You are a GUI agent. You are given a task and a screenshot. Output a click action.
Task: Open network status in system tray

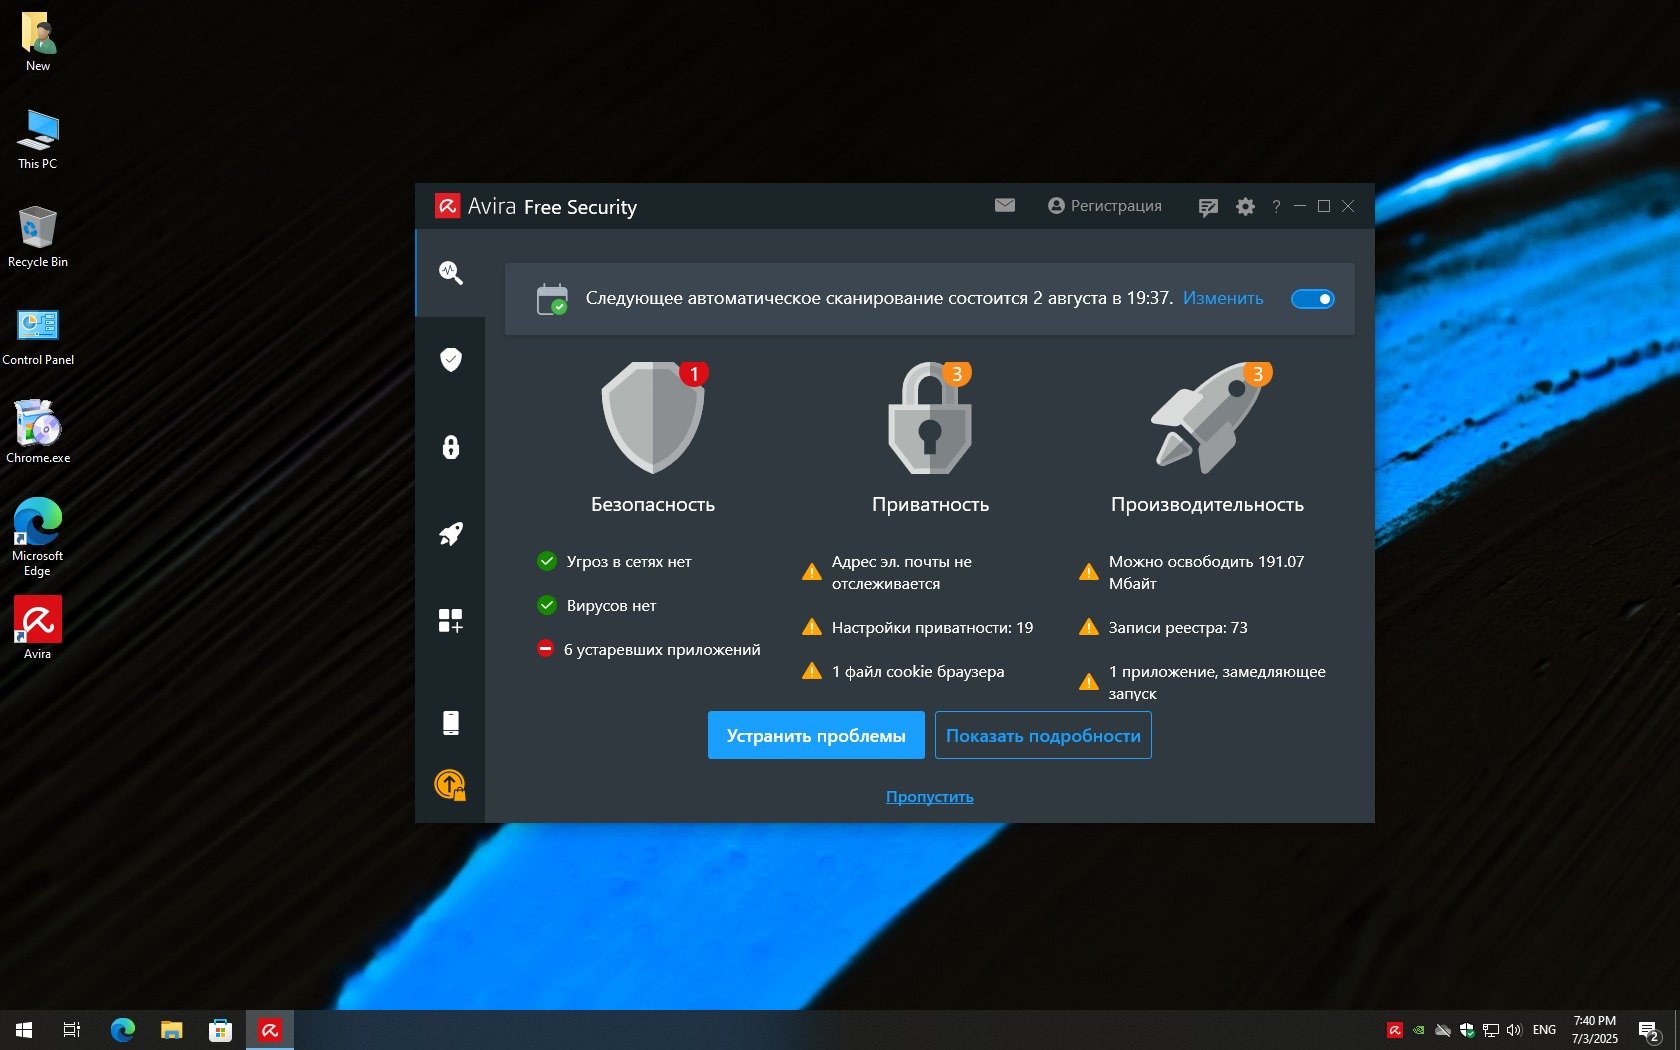point(1491,1030)
